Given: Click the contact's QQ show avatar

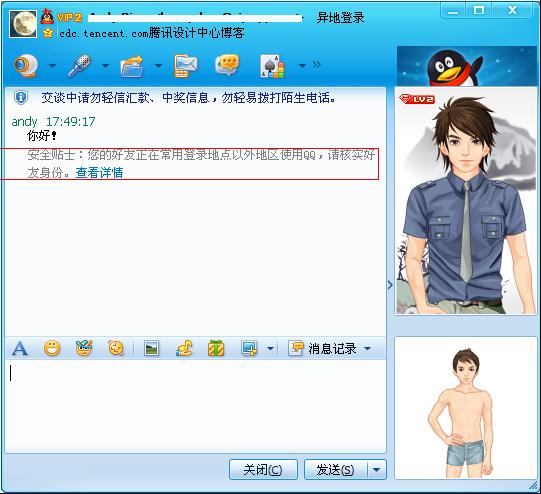Looking at the screenshot, I should [x=465, y=201].
